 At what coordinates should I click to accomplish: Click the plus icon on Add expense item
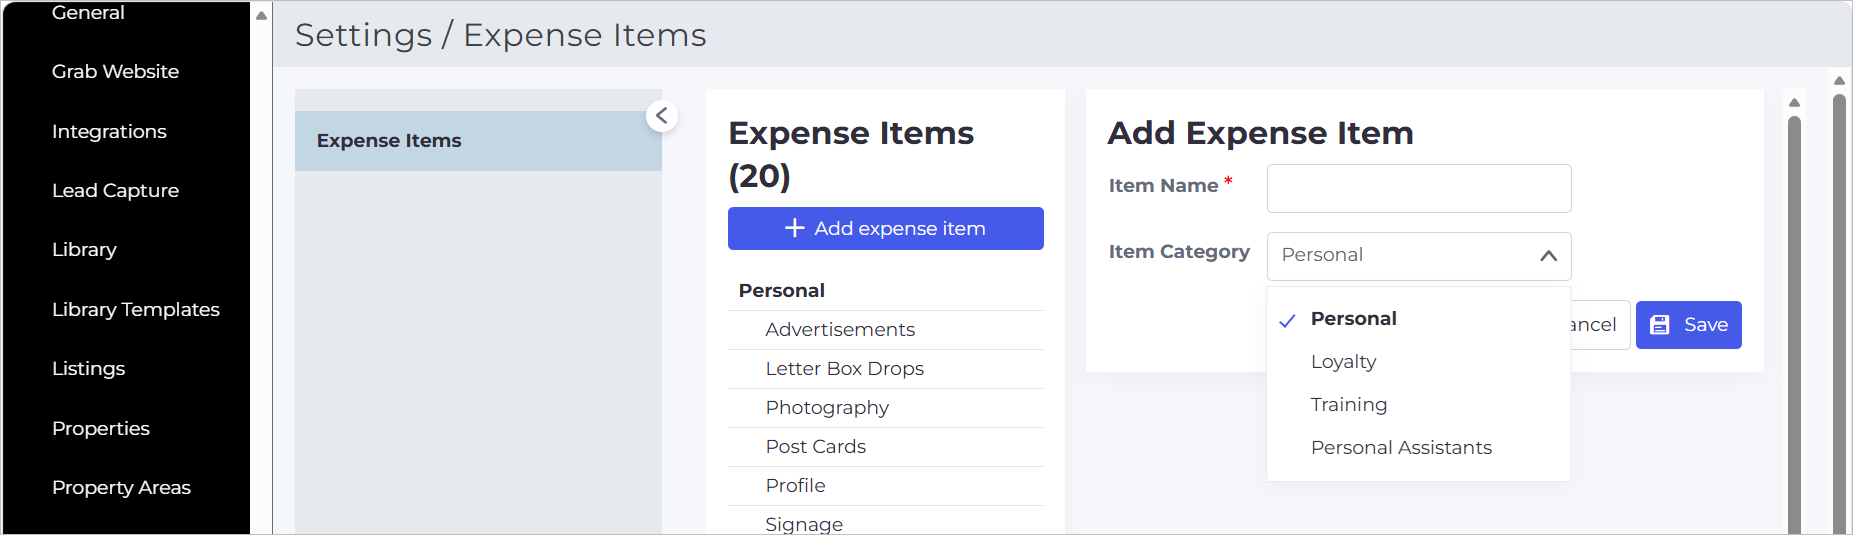pyautogui.click(x=795, y=228)
